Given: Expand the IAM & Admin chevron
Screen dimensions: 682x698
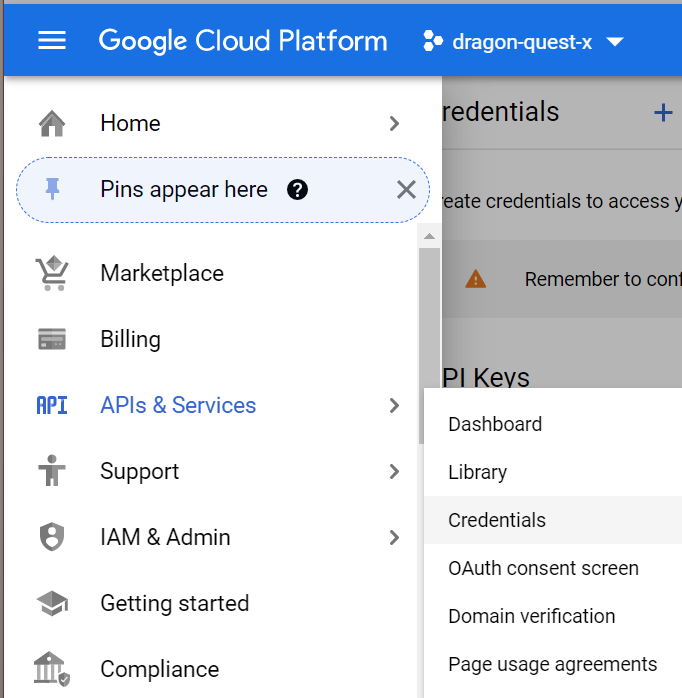Looking at the screenshot, I should tap(394, 537).
